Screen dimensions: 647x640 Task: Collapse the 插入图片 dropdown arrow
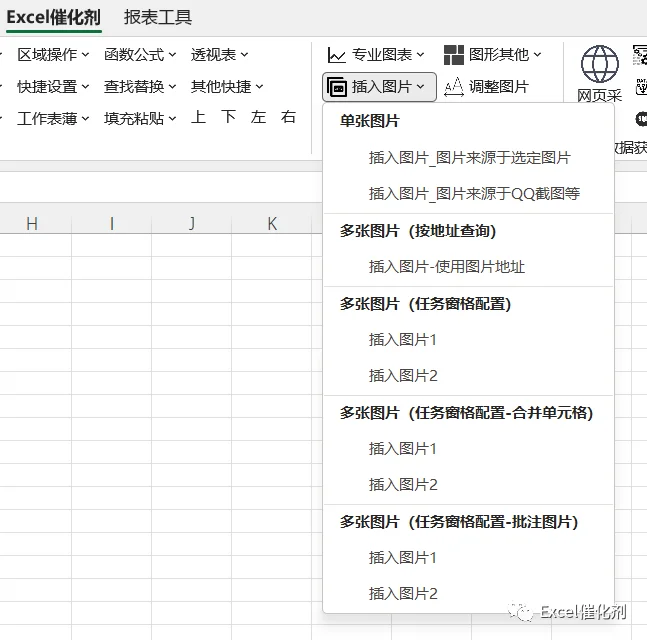pyautogui.click(x=420, y=87)
